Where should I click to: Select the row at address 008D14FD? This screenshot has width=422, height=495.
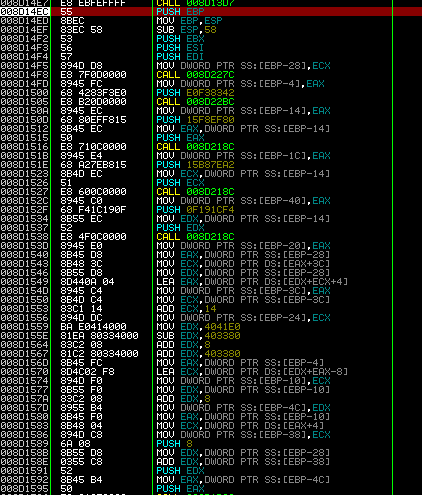[x=211, y=84]
